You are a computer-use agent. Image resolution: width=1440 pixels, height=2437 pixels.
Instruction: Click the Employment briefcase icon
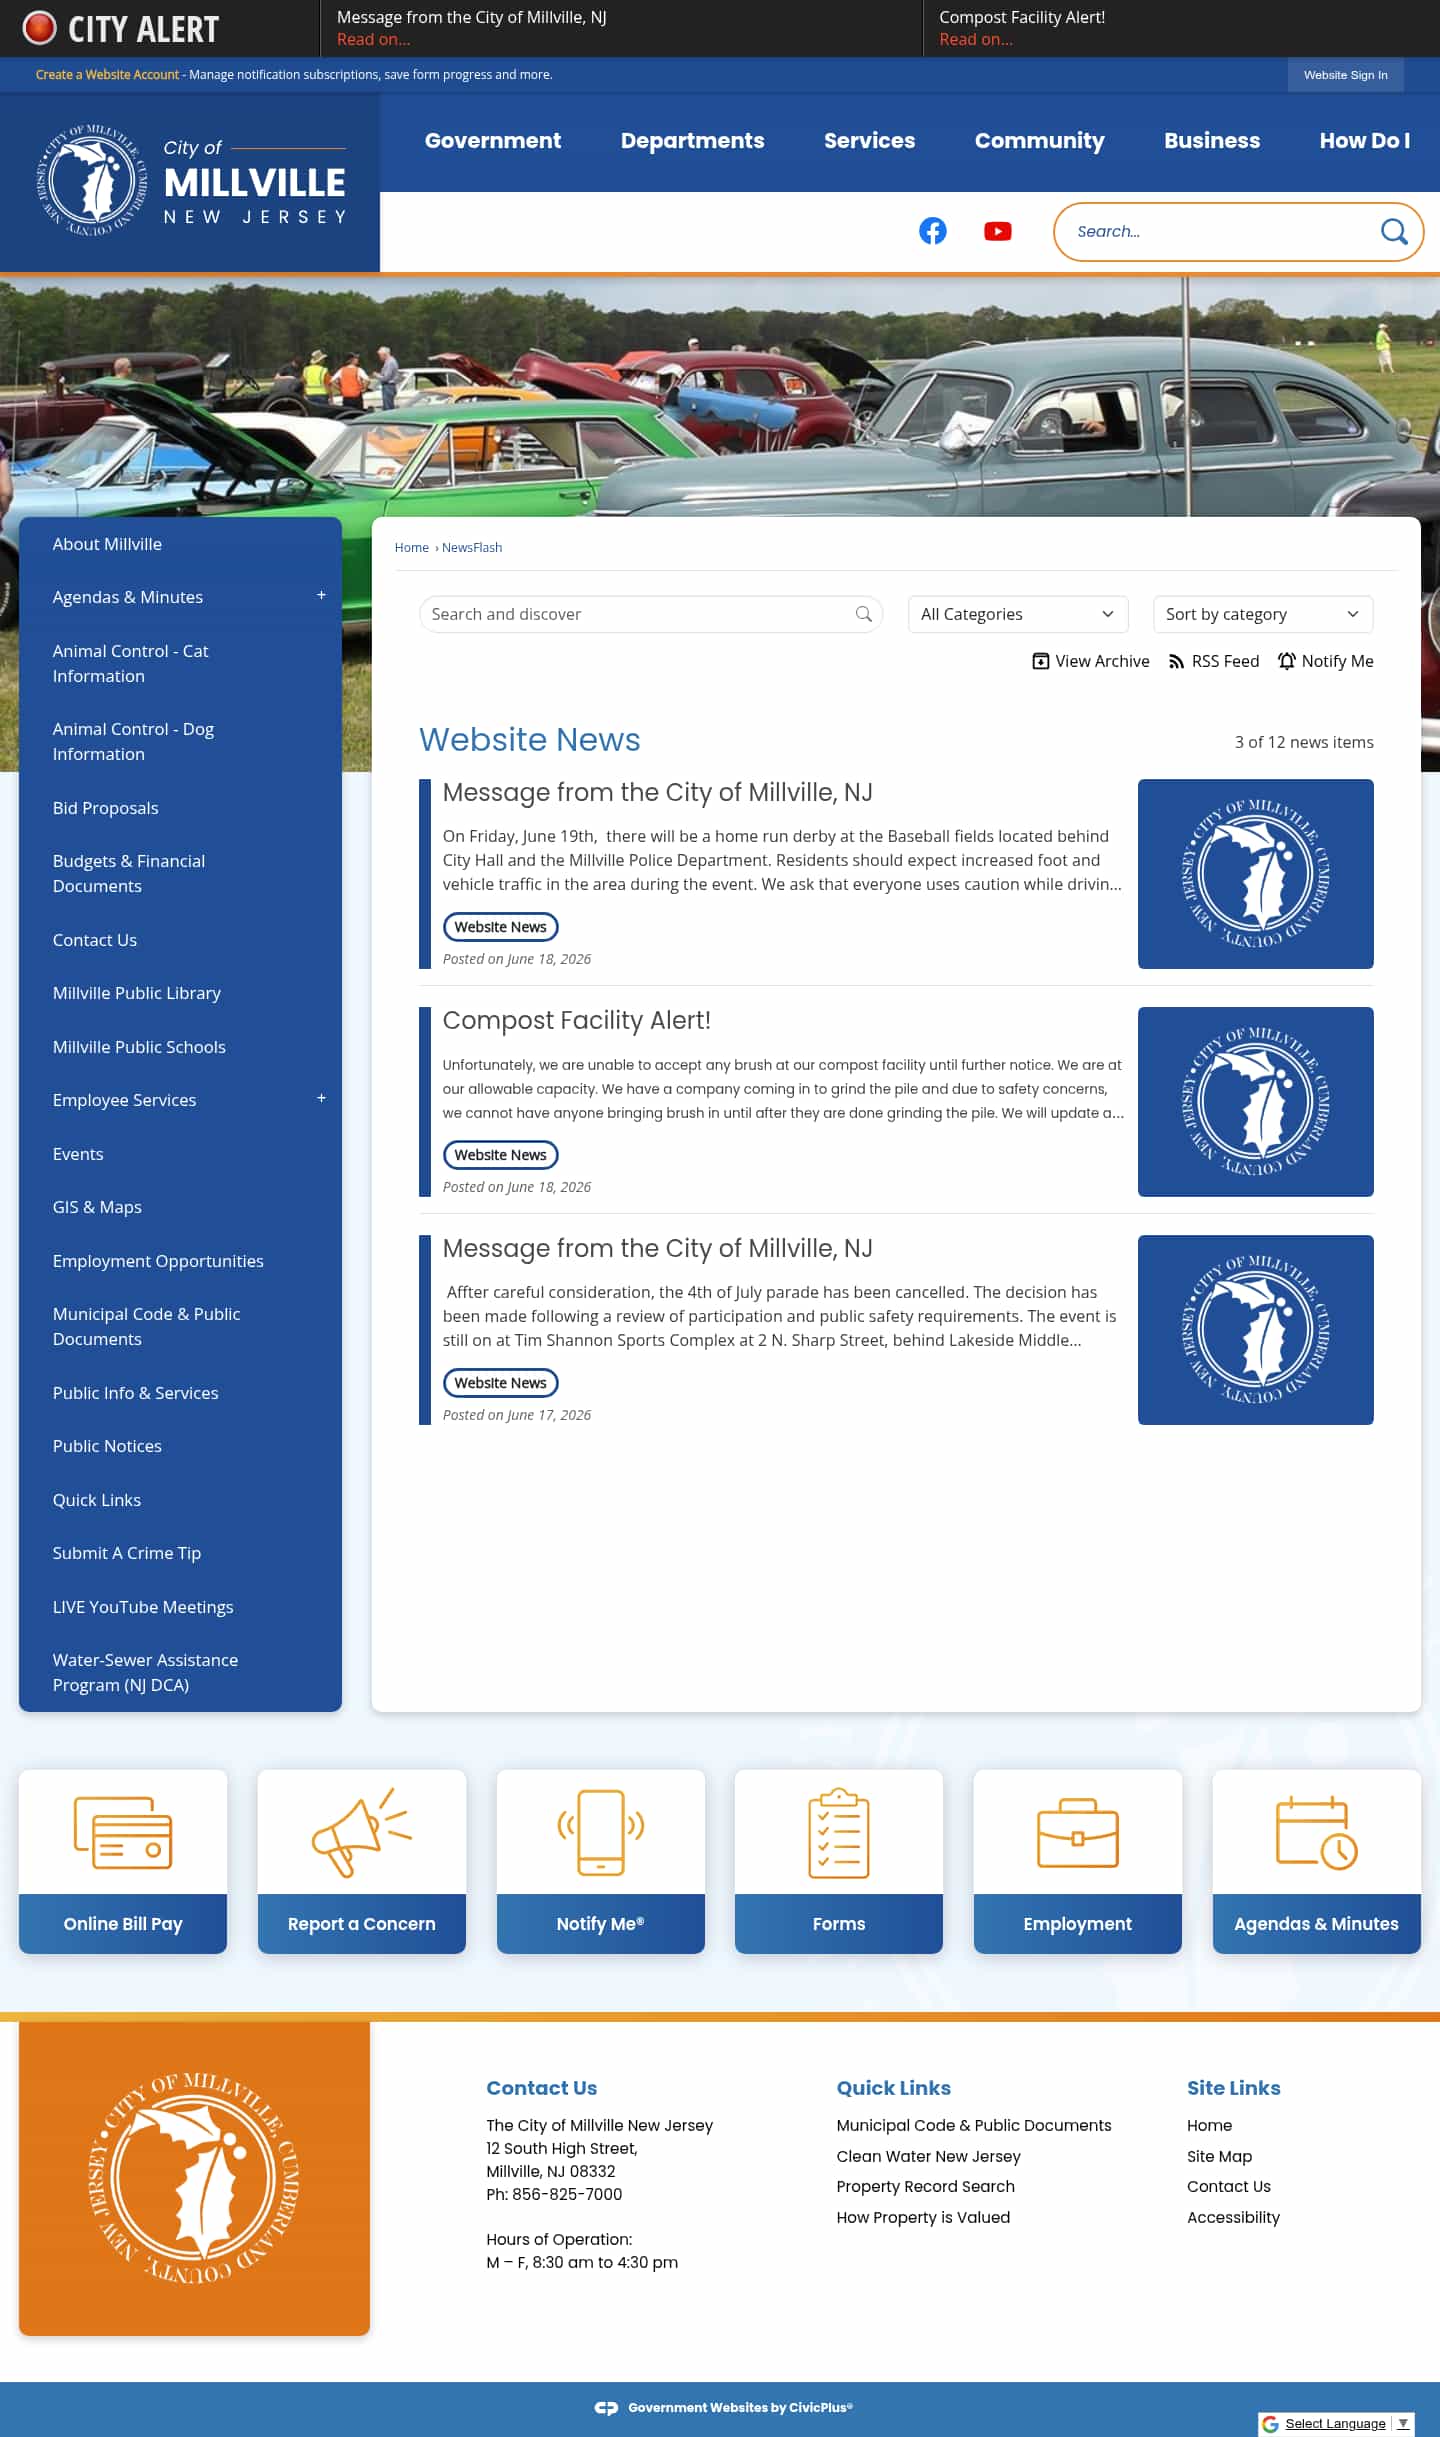pyautogui.click(x=1077, y=1833)
